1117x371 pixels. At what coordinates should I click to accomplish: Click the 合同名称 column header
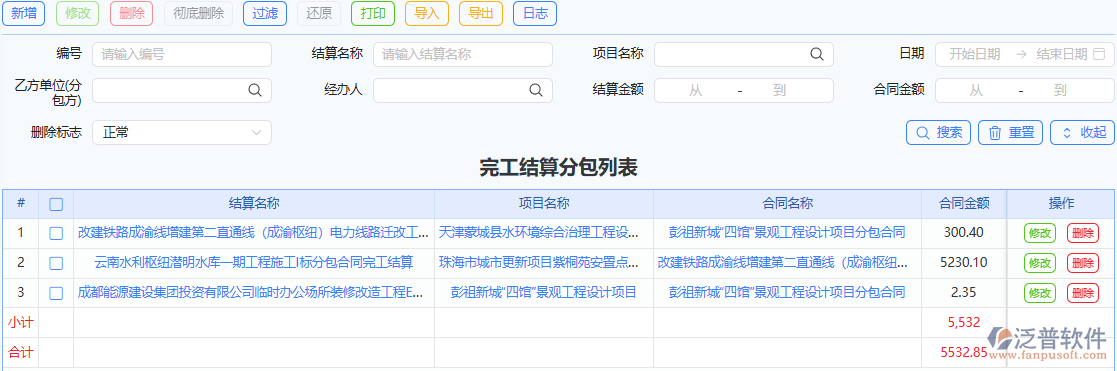787,203
